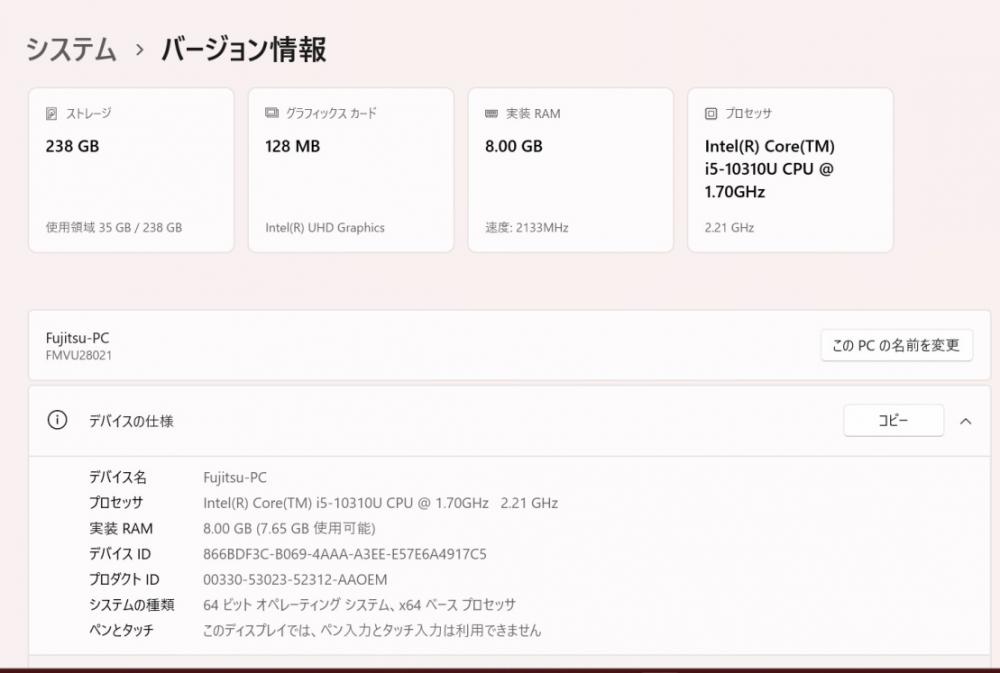Click the info icon beside デバイスの仕様
Image resolution: width=1000 pixels, height=673 pixels.
tap(57, 420)
